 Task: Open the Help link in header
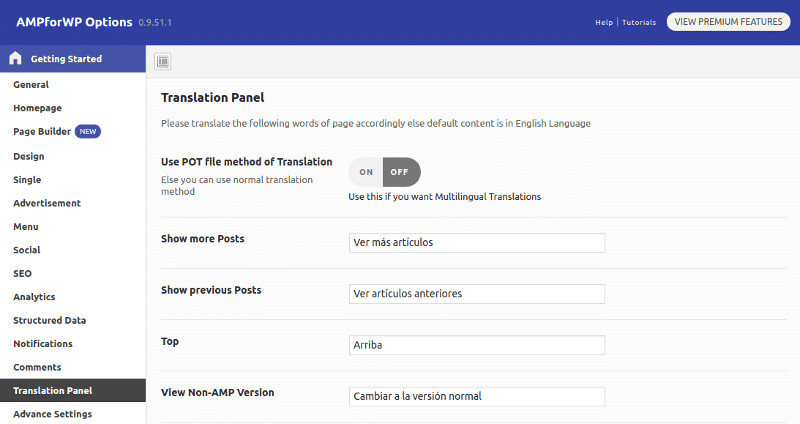[x=604, y=22]
